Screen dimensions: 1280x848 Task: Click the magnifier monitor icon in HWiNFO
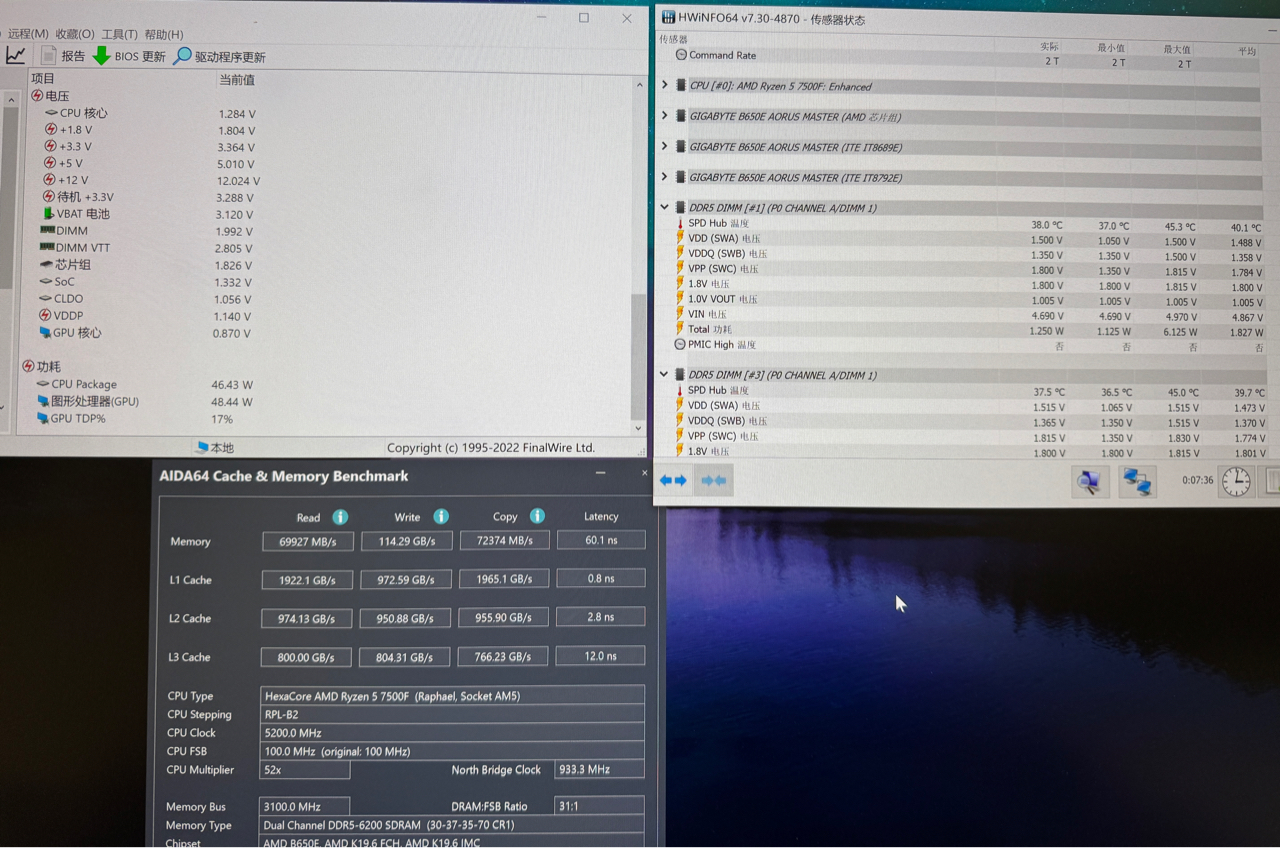click(1089, 482)
